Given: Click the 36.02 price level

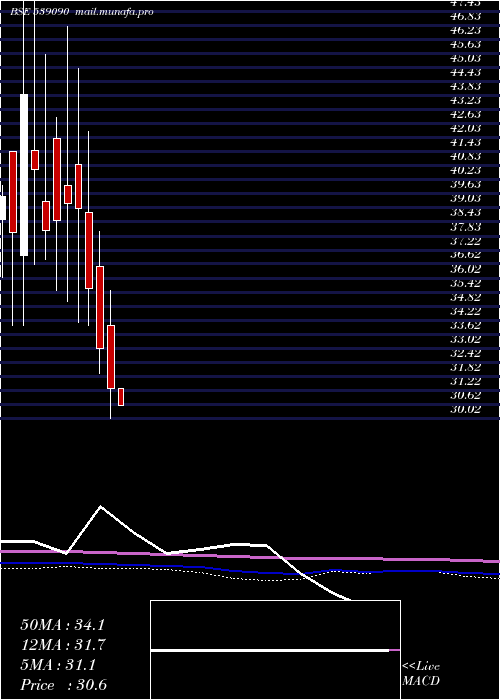Looking at the screenshot, I should point(466,269).
